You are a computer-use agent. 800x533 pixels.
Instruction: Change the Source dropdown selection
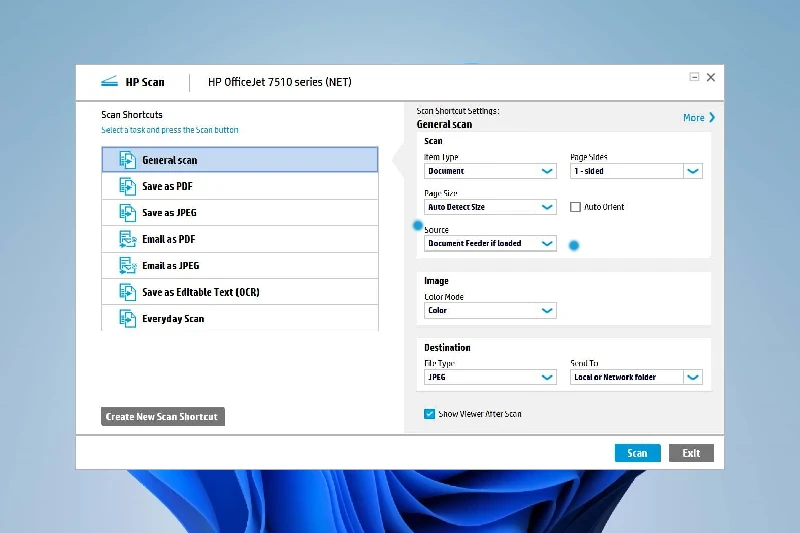pos(490,243)
